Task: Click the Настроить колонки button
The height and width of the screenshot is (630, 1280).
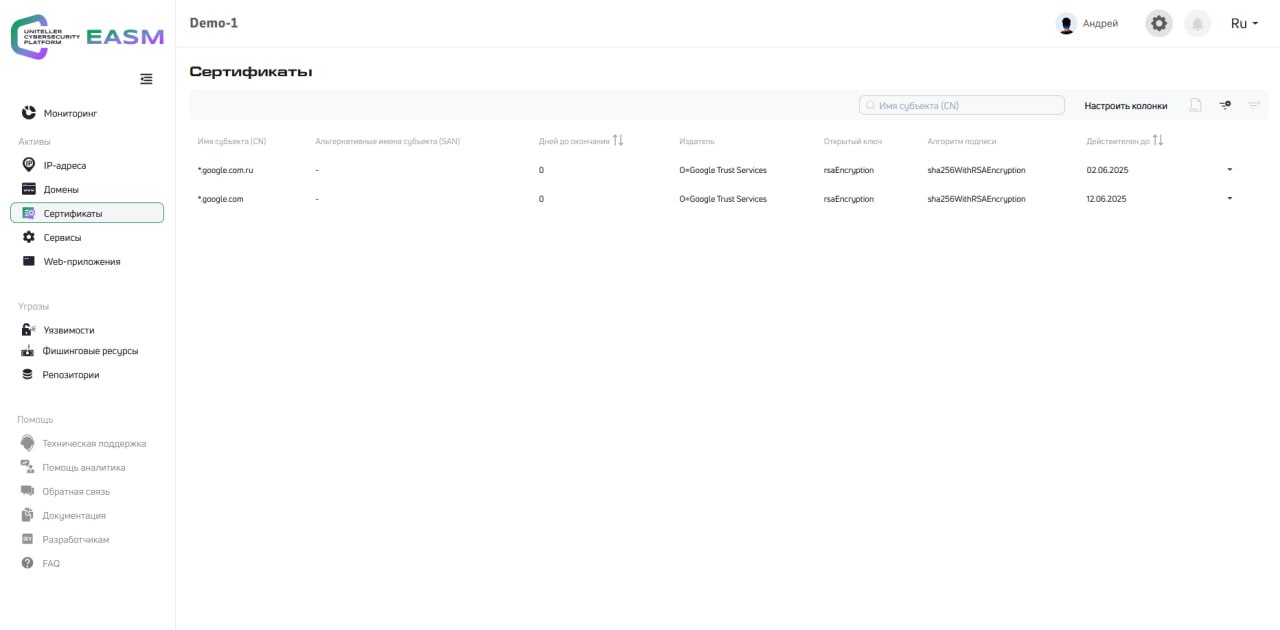Action: tap(1125, 106)
